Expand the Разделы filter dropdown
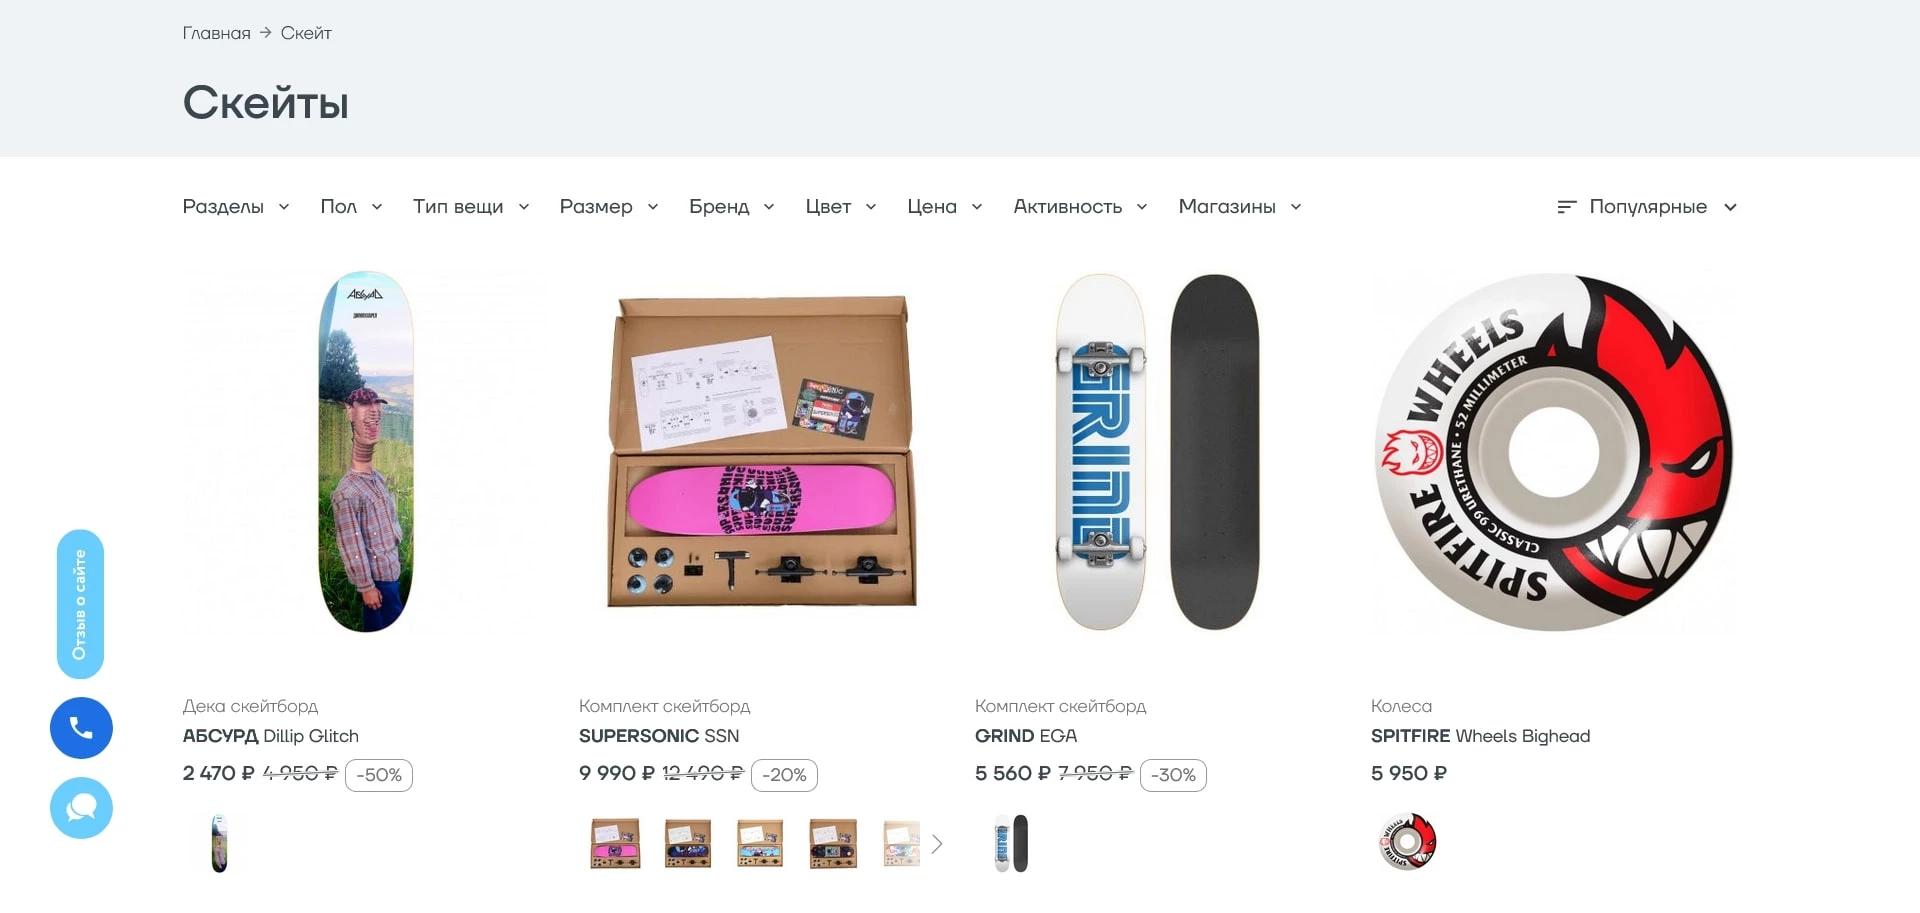 (236, 207)
